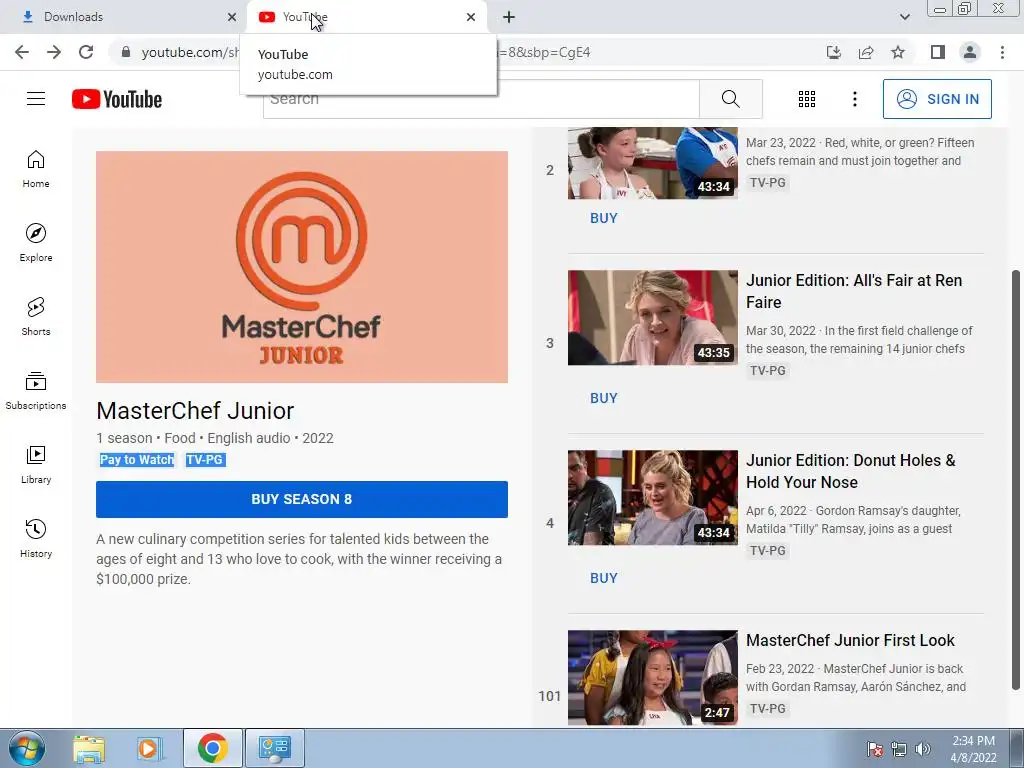Click the volume speaker tray icon
Viewport: 1024px width, 768px height.
(x=923, y=749)
